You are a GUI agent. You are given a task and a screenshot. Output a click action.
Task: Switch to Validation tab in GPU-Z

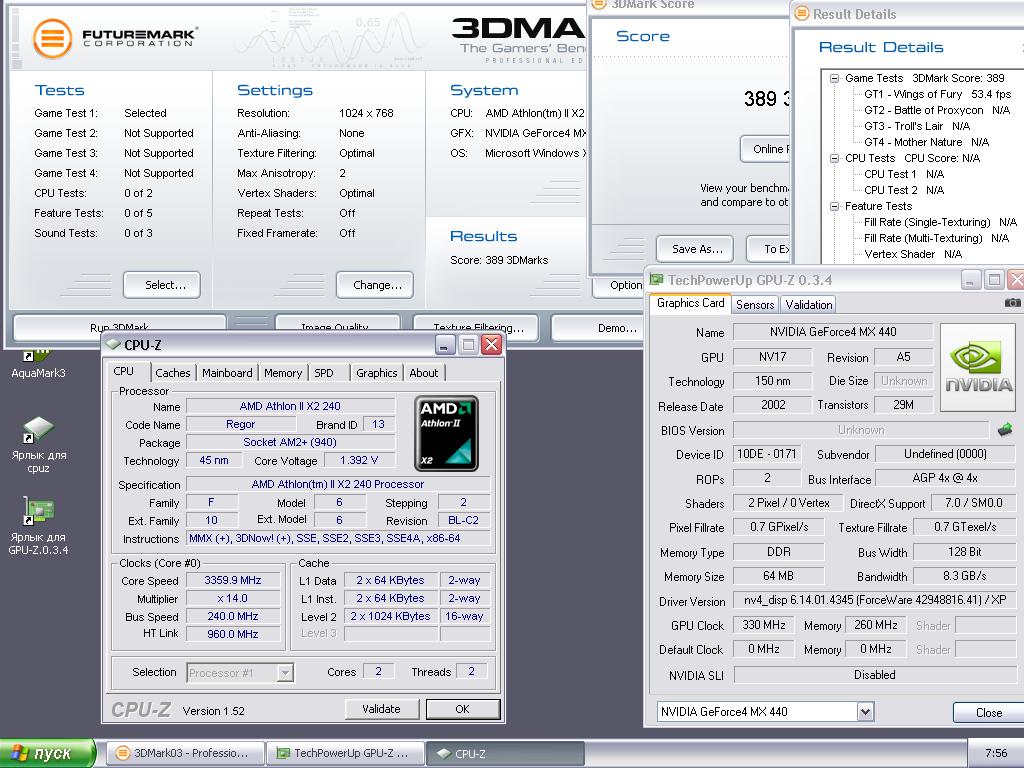click(x=808, y=304)
